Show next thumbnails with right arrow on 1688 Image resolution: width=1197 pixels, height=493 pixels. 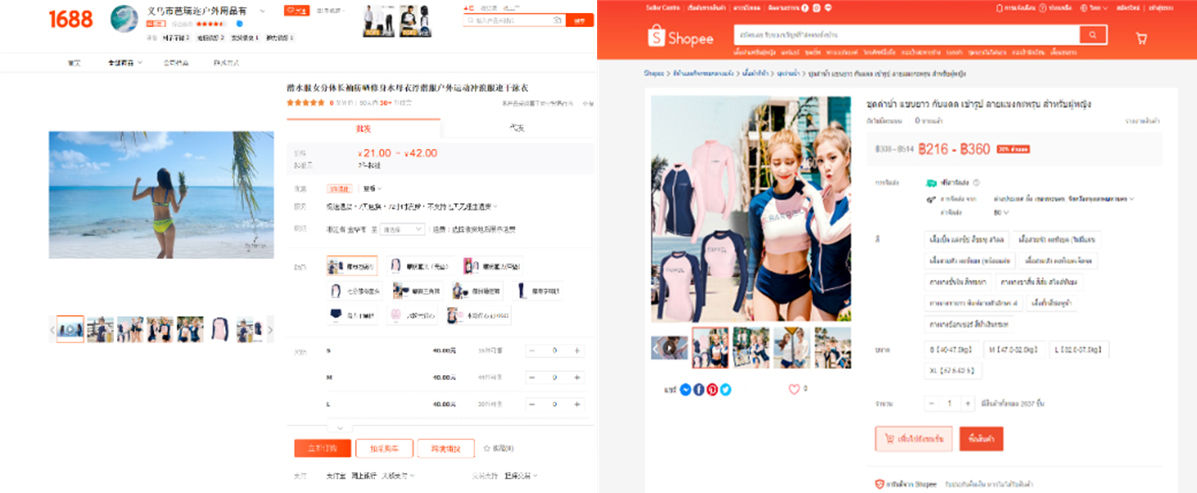click(270, 329)
